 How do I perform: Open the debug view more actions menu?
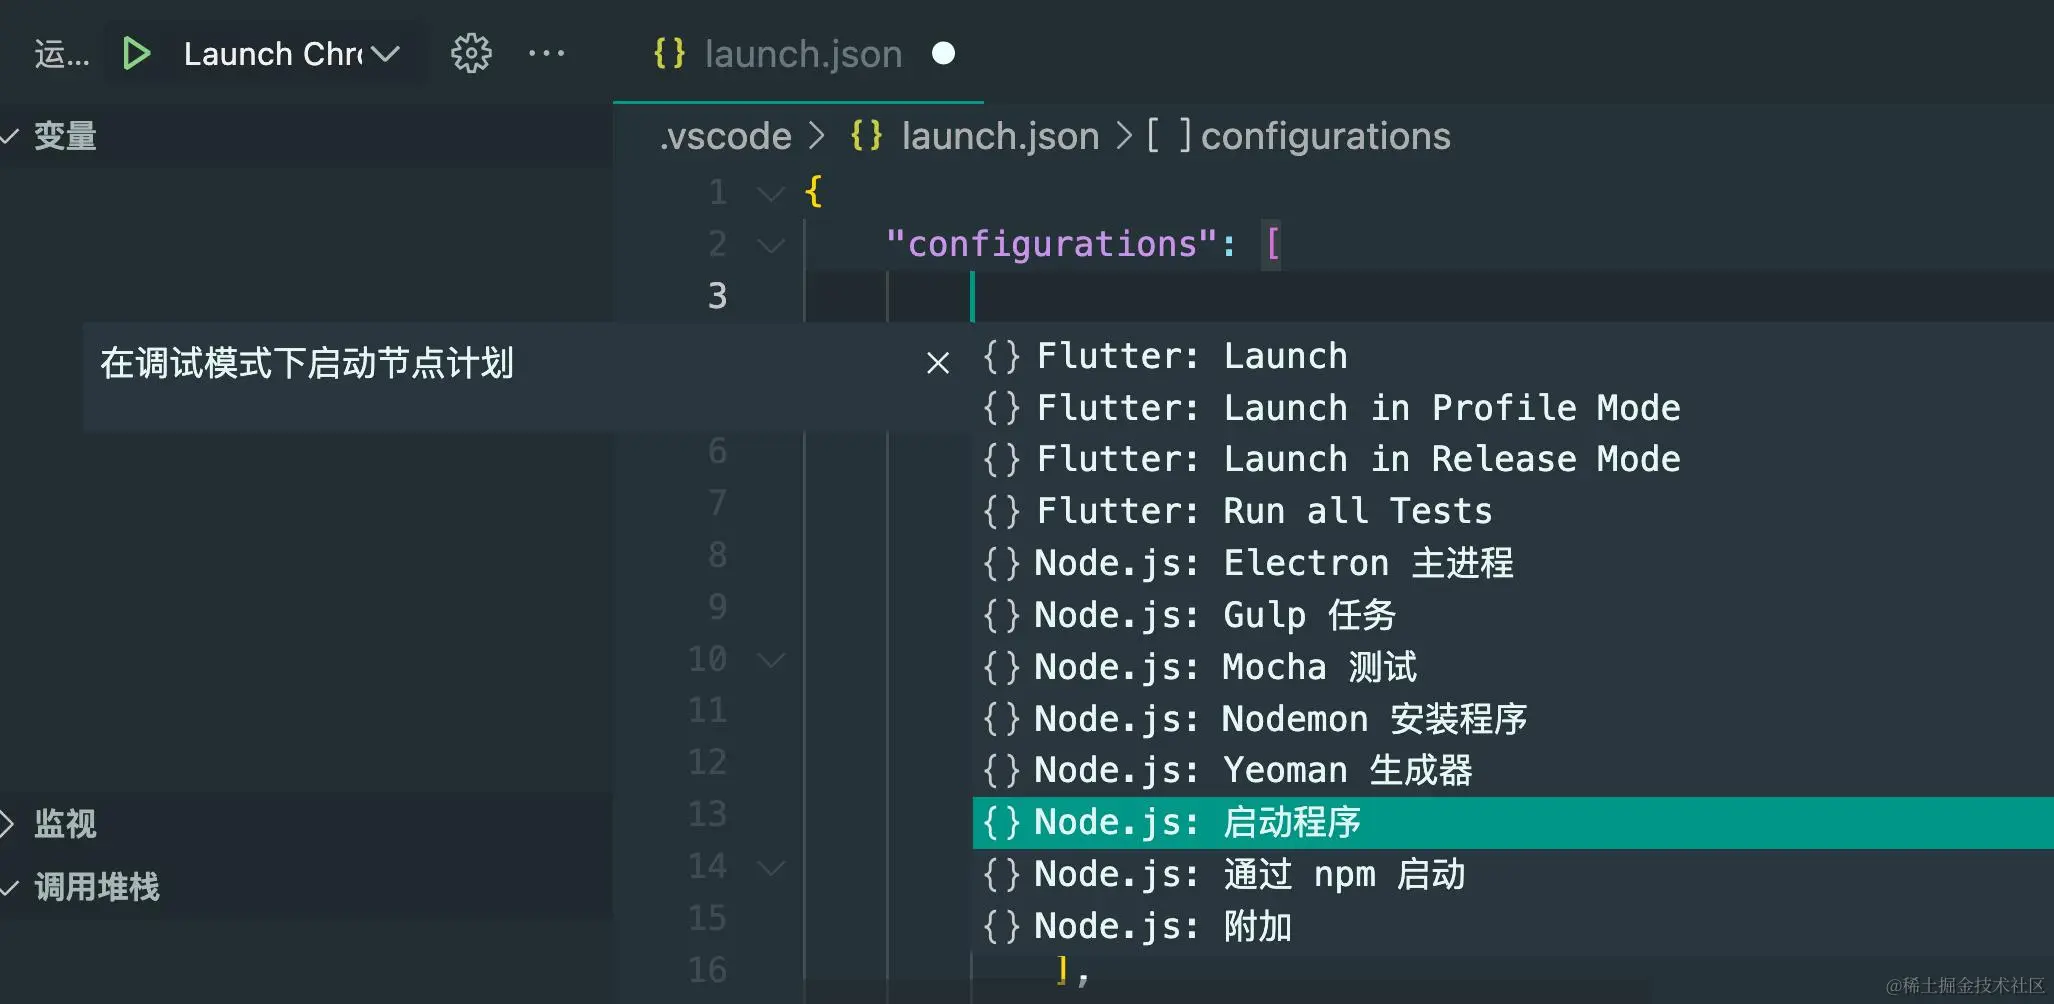(546, 54)
